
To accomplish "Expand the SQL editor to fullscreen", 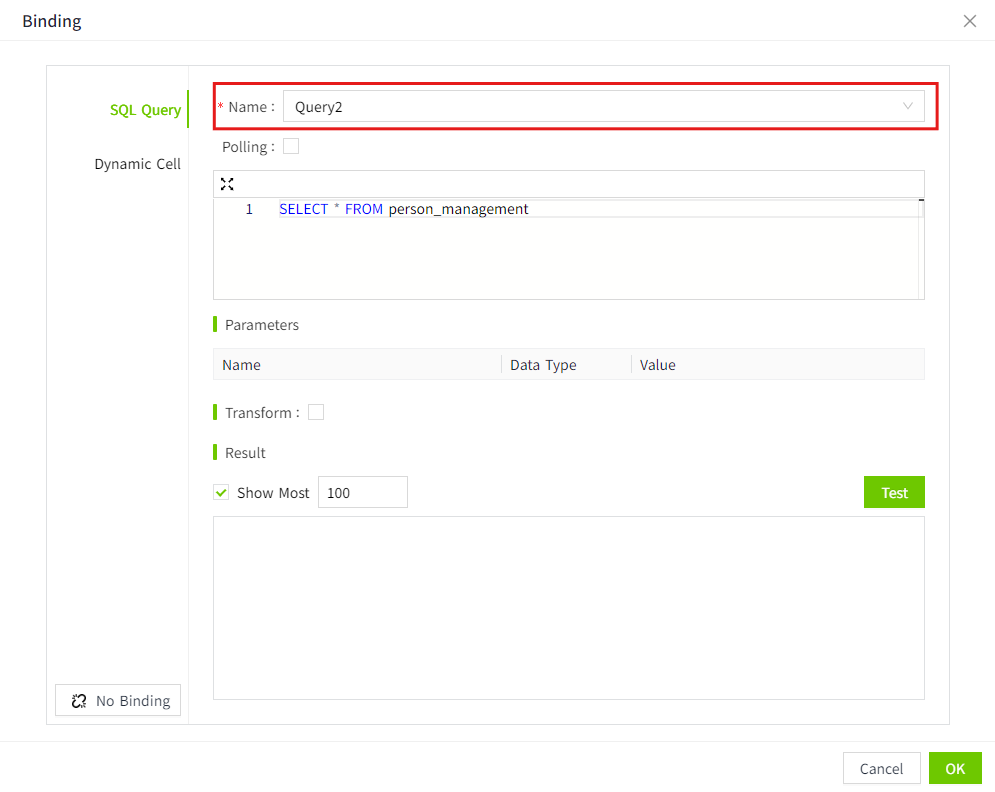I will 227,184.
